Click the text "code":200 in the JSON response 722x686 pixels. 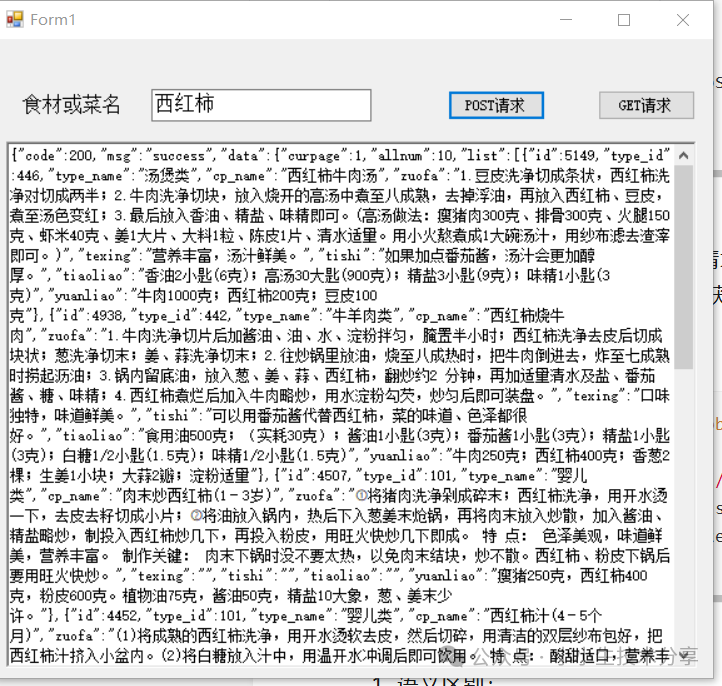point(55,156)
